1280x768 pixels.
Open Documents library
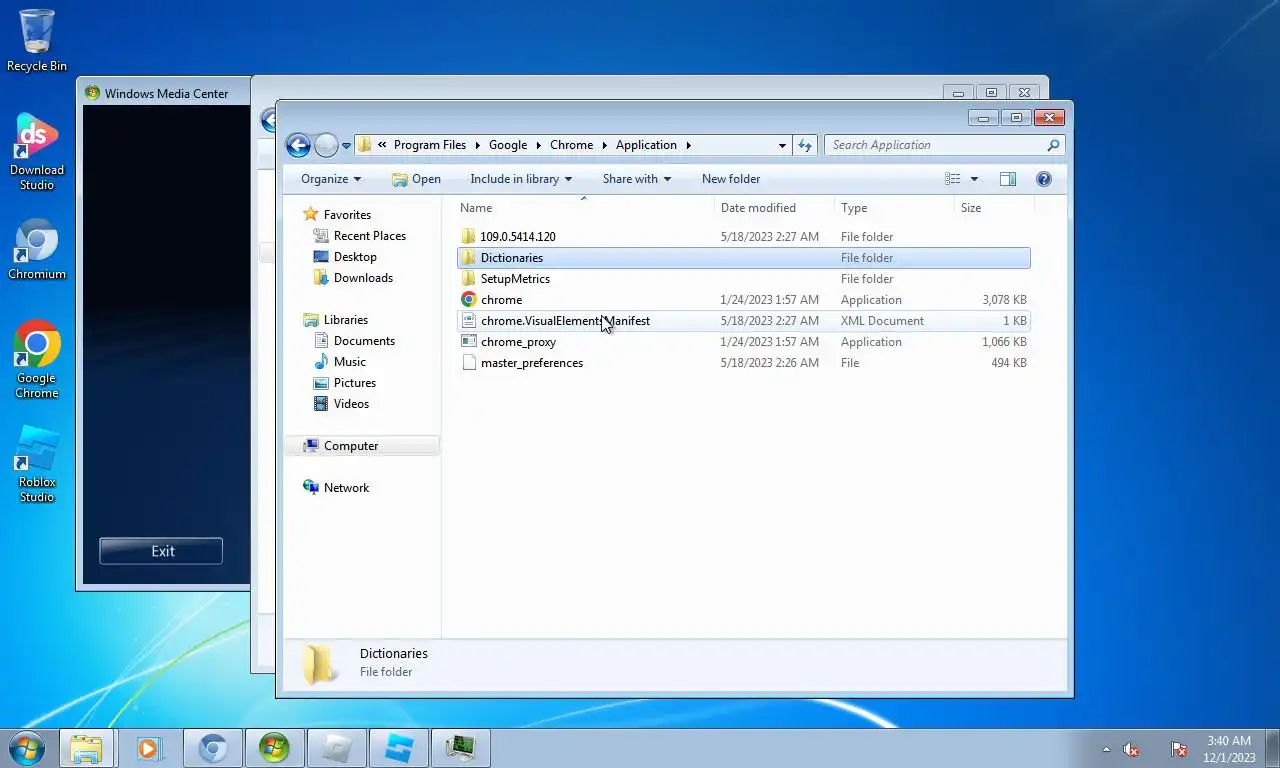364,341
